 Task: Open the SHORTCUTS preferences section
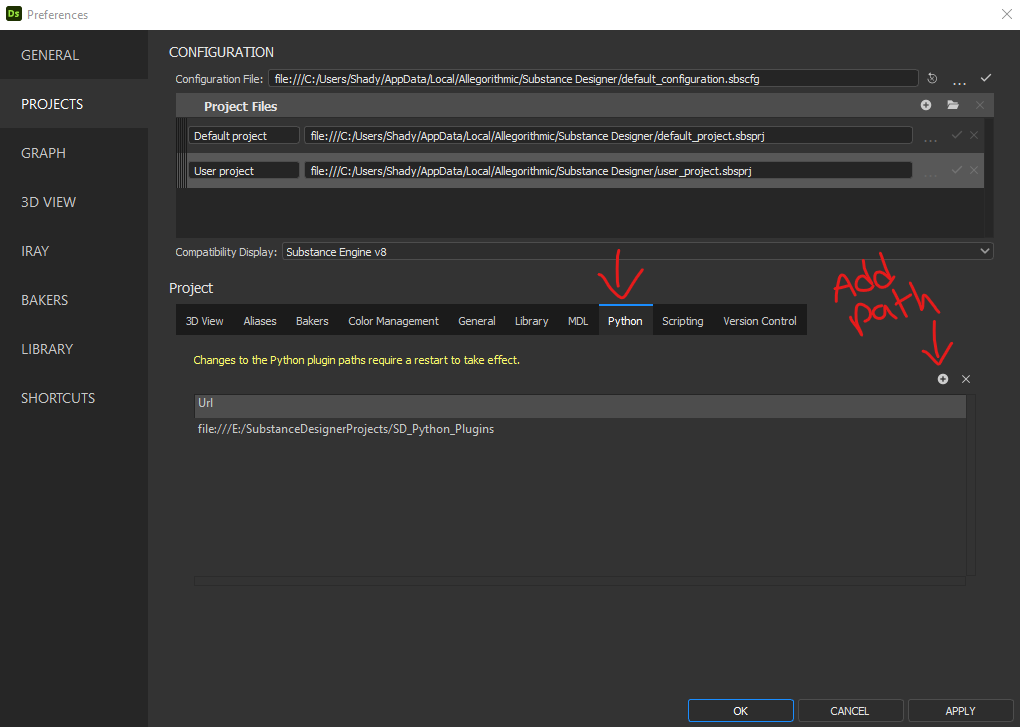point(74,398)
